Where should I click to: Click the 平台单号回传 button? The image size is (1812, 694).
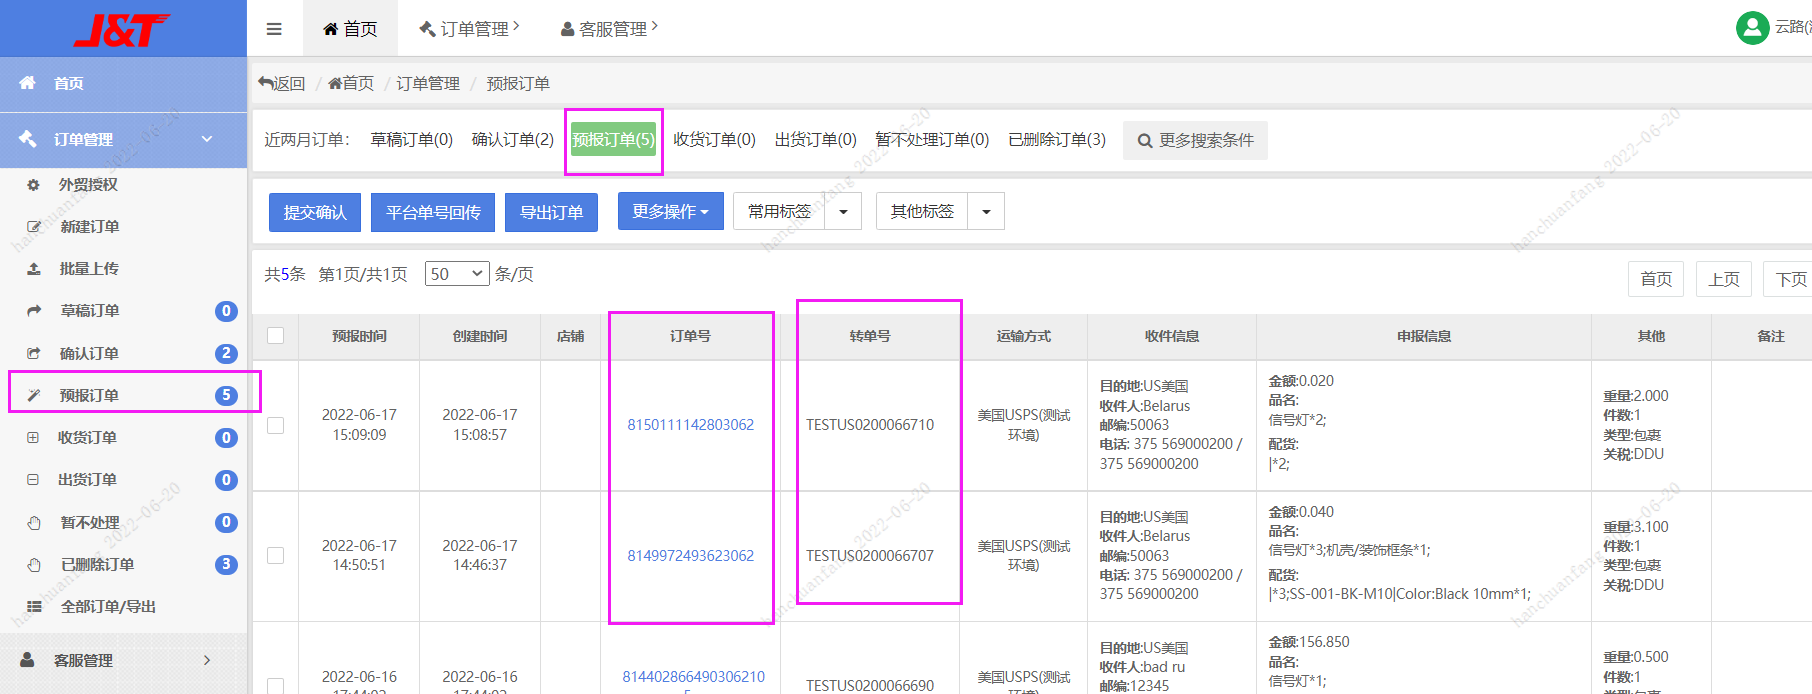tap(433, 212)
